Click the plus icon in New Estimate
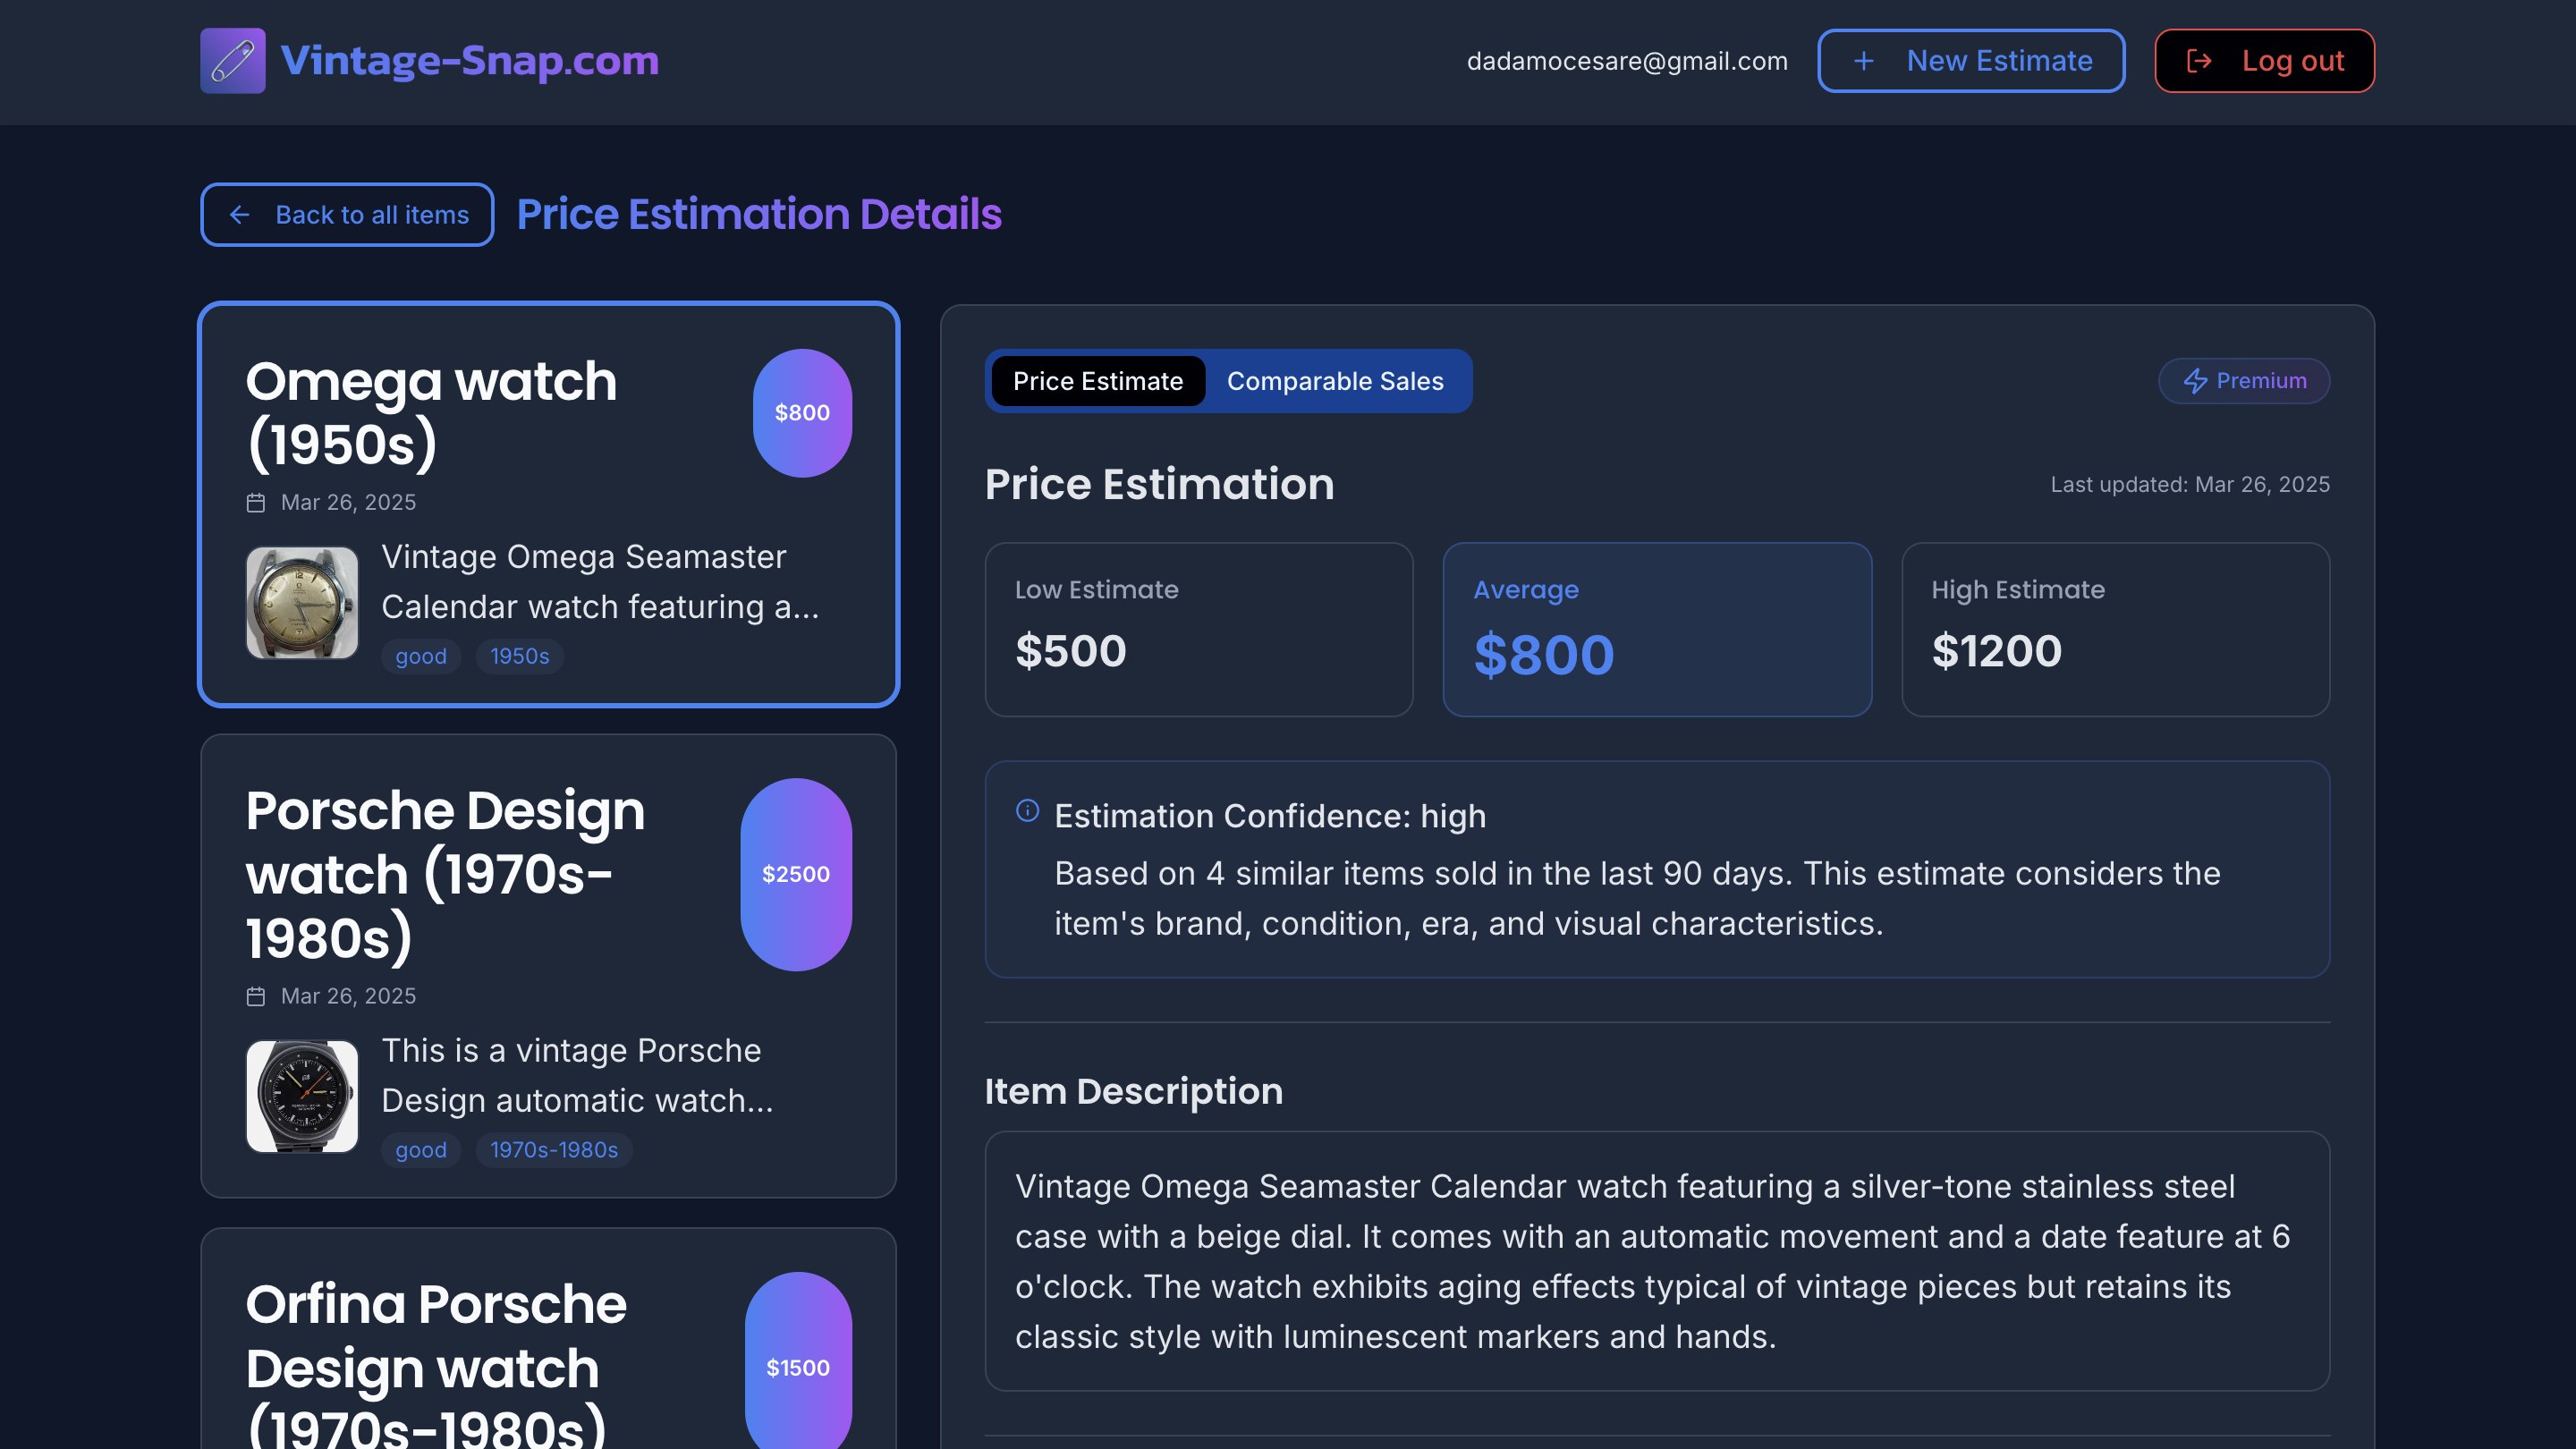 1863,61
